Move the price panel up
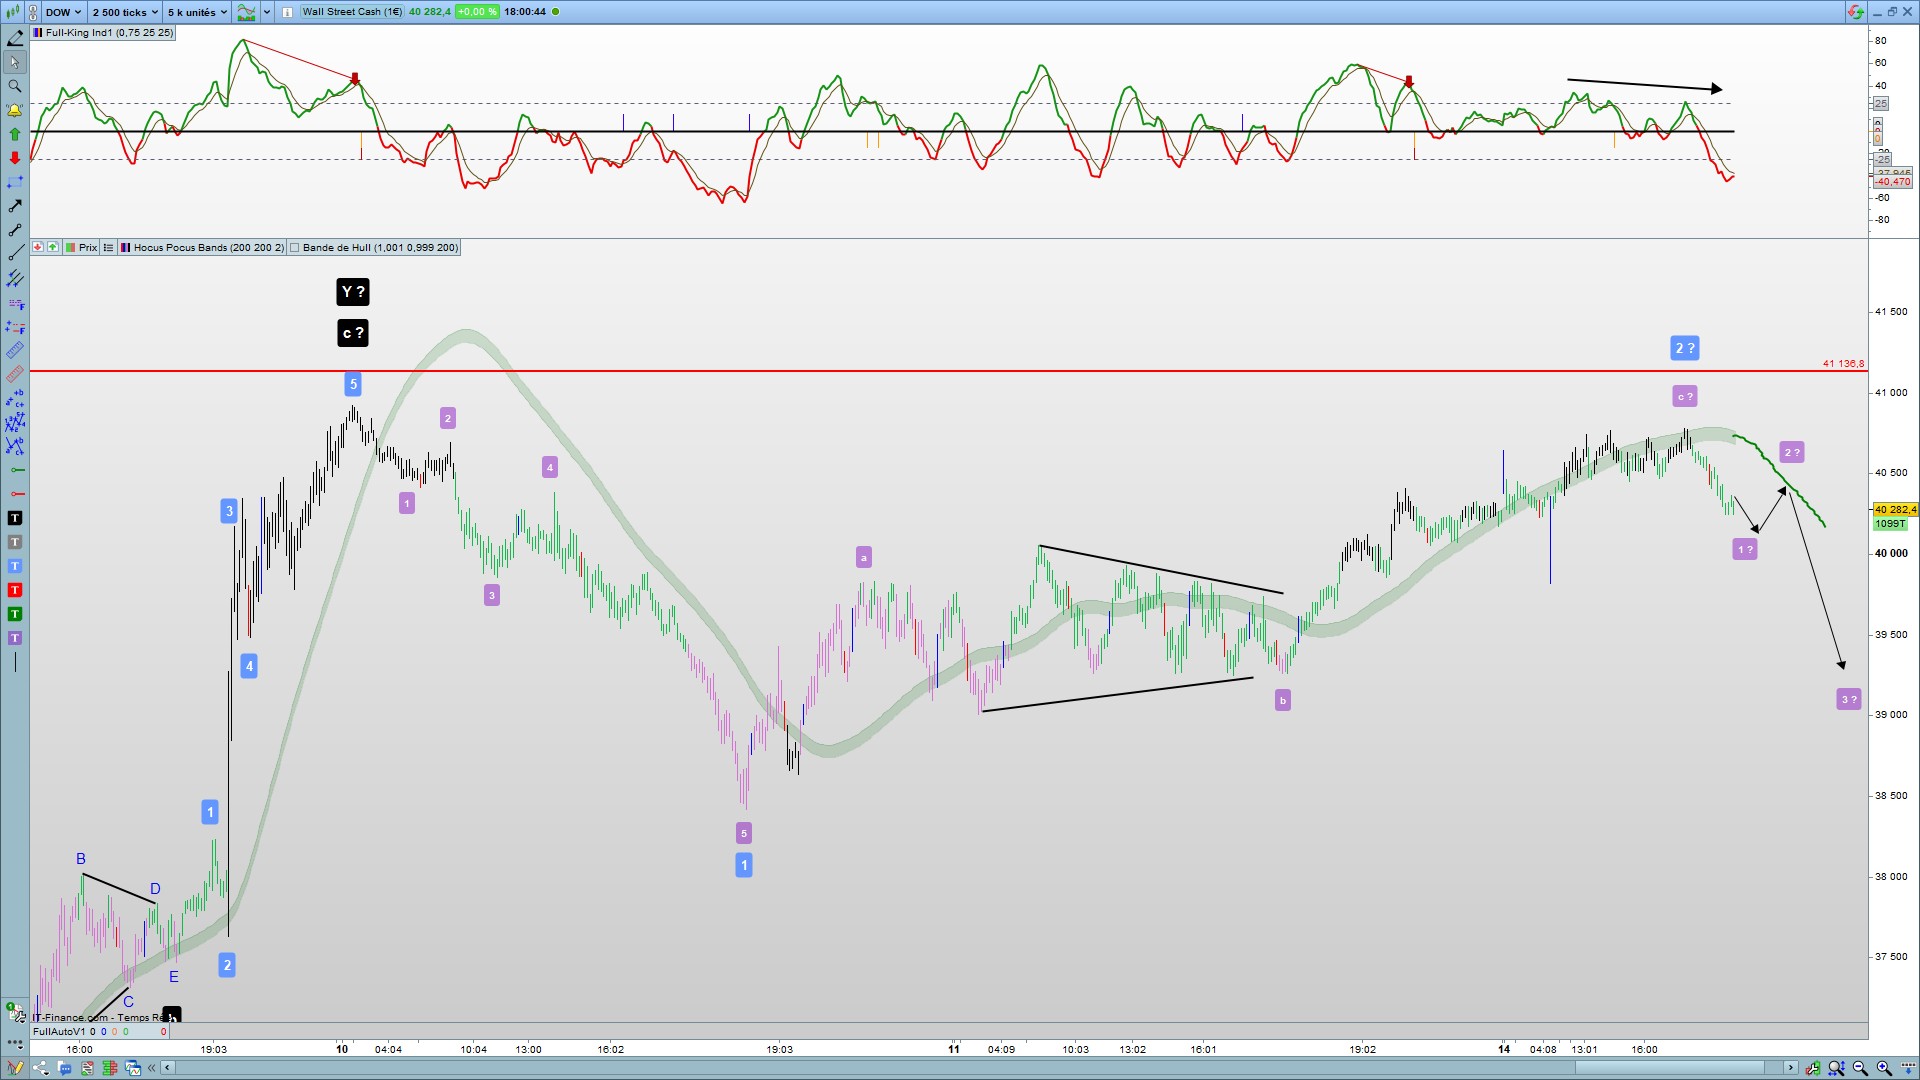 coord(52,248)
